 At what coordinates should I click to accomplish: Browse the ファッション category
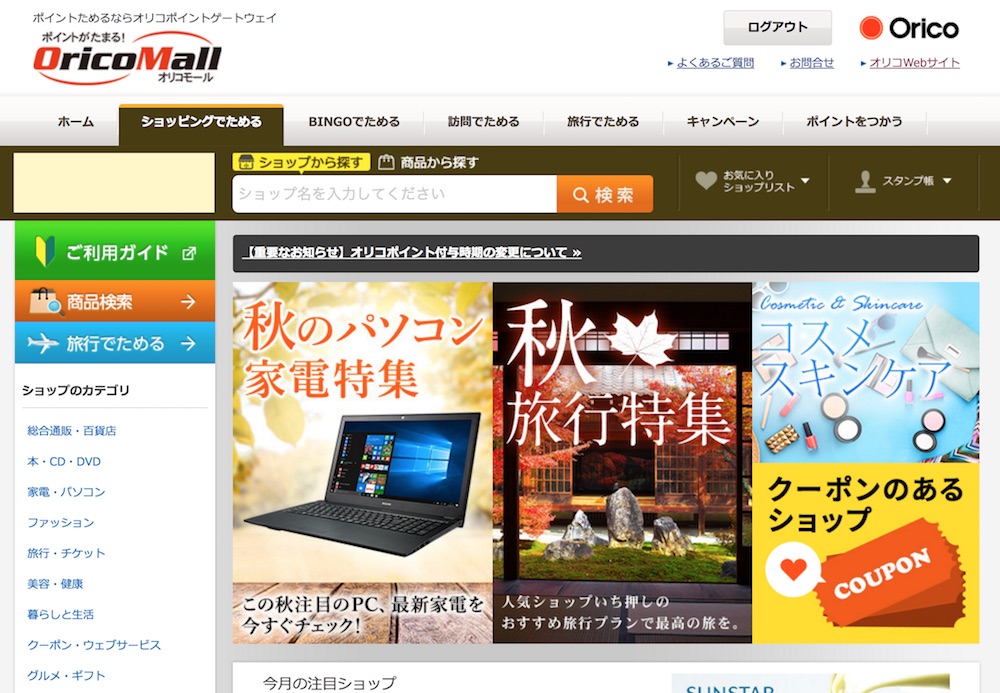61,522
